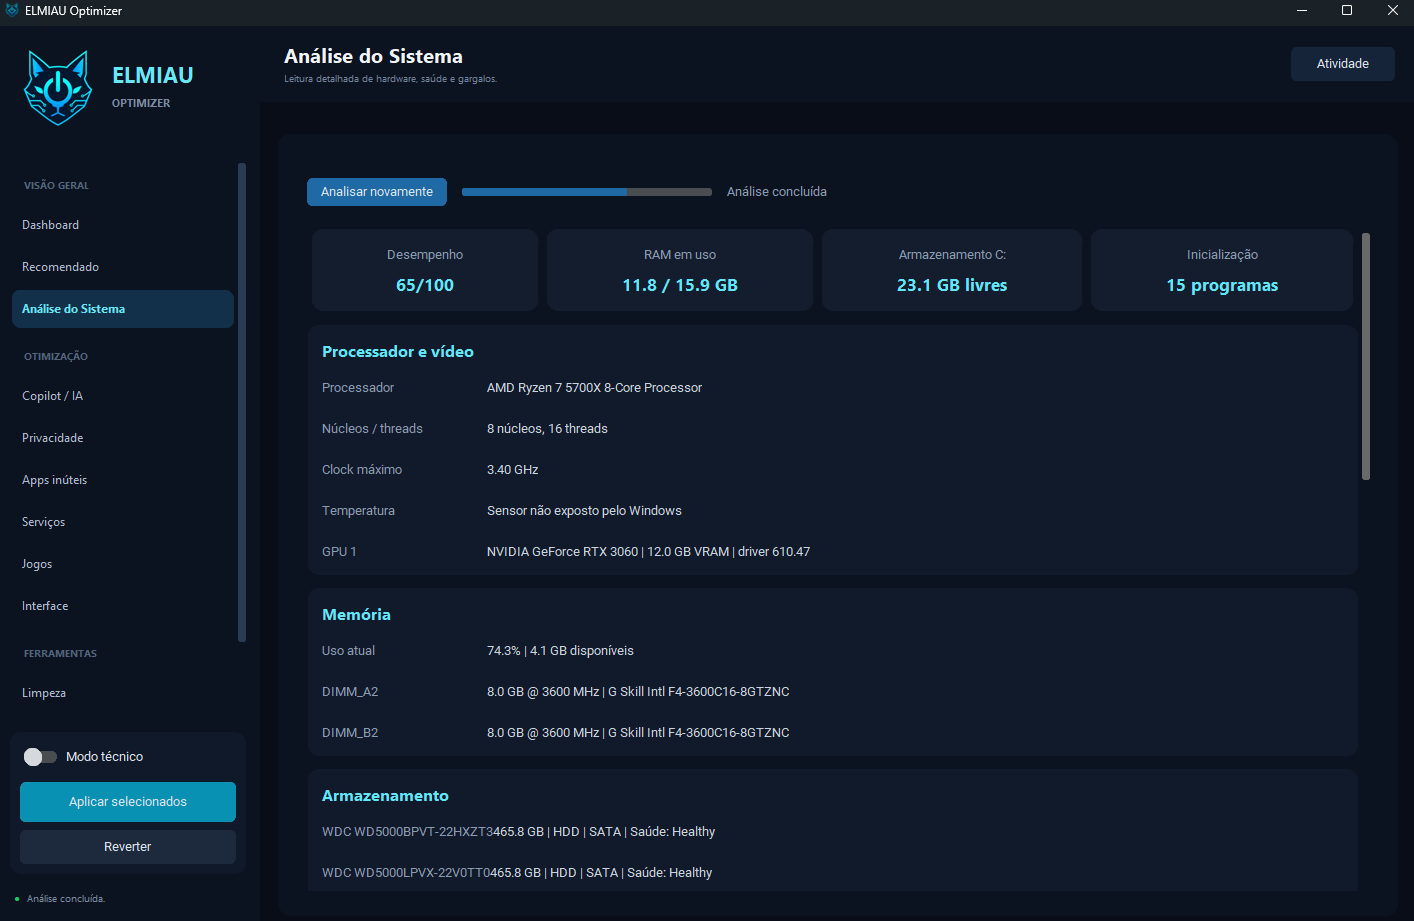Click Sensor não exposto pelo Windows text
The image size is (1414, 921).
coord(584,511)
